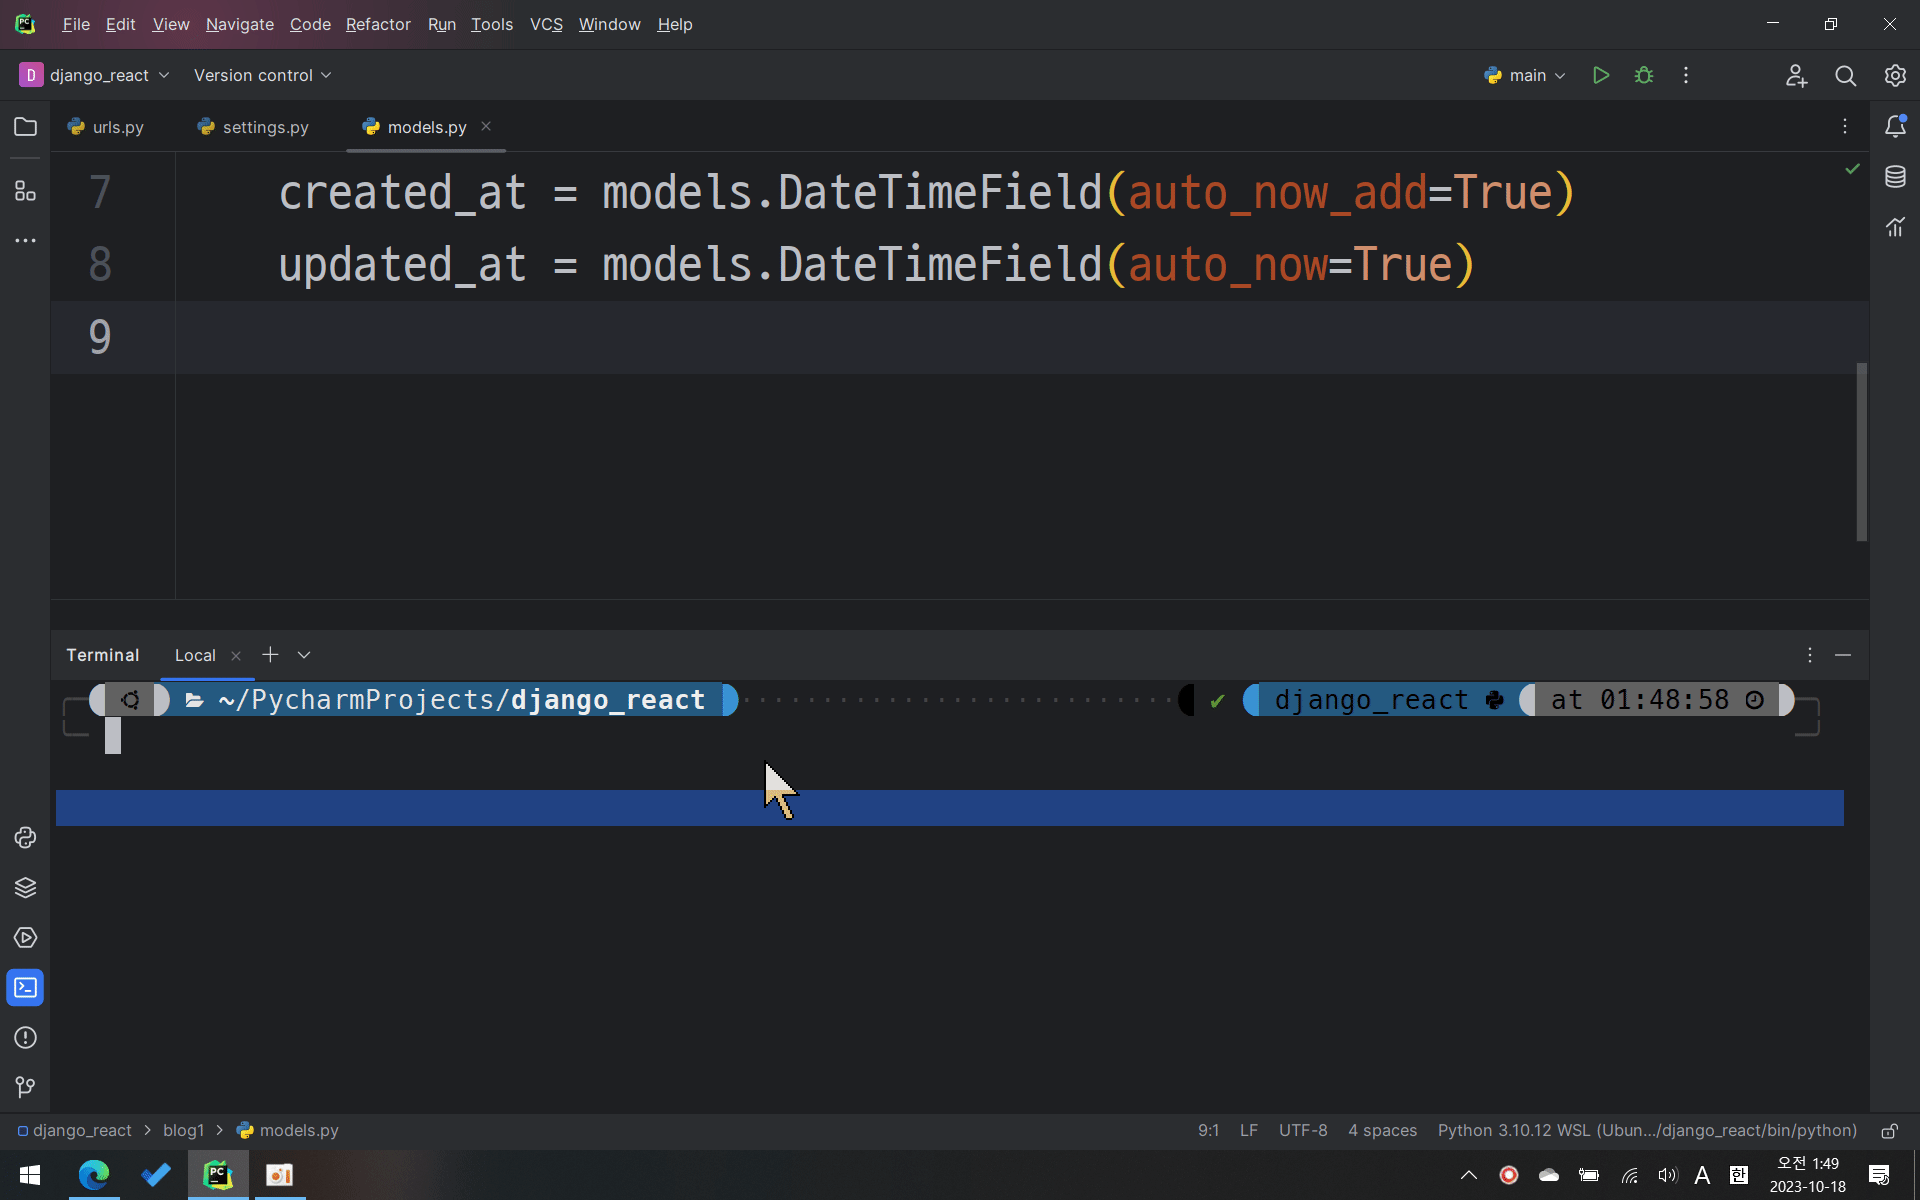Toggle the file read-only lock icon

pos(1889,1131)
